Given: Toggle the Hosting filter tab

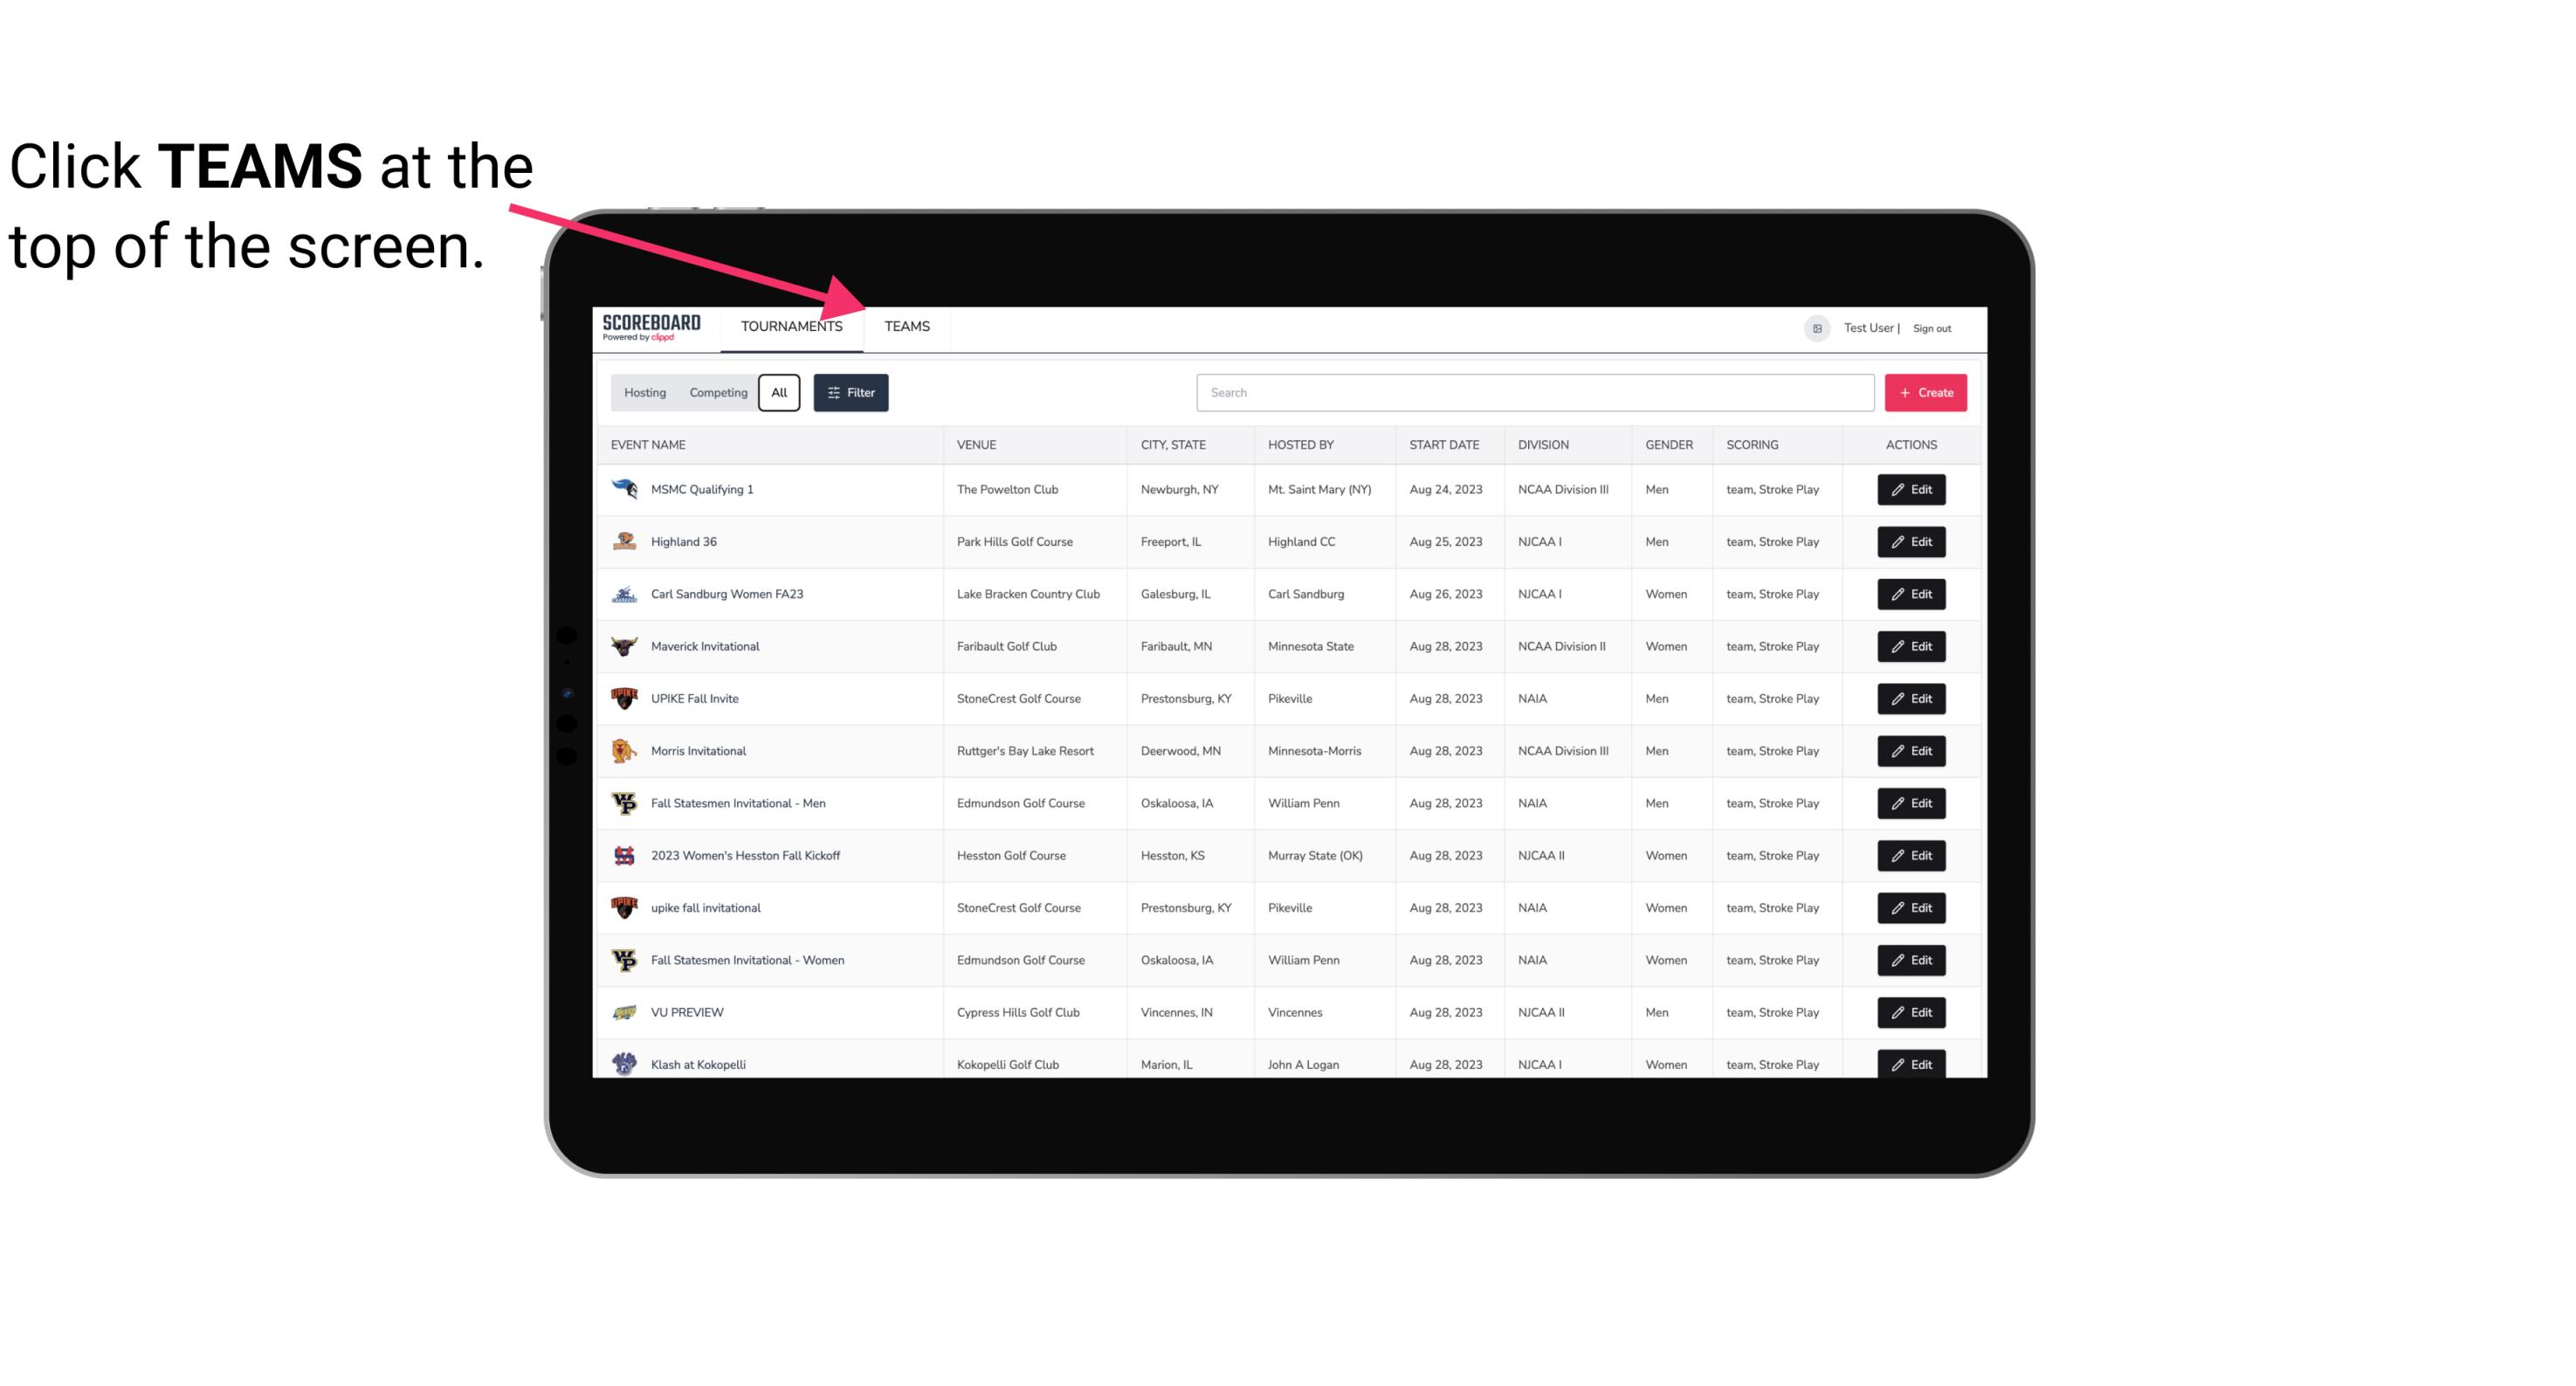Looking at the screenshot, I should tap(644, 391).
